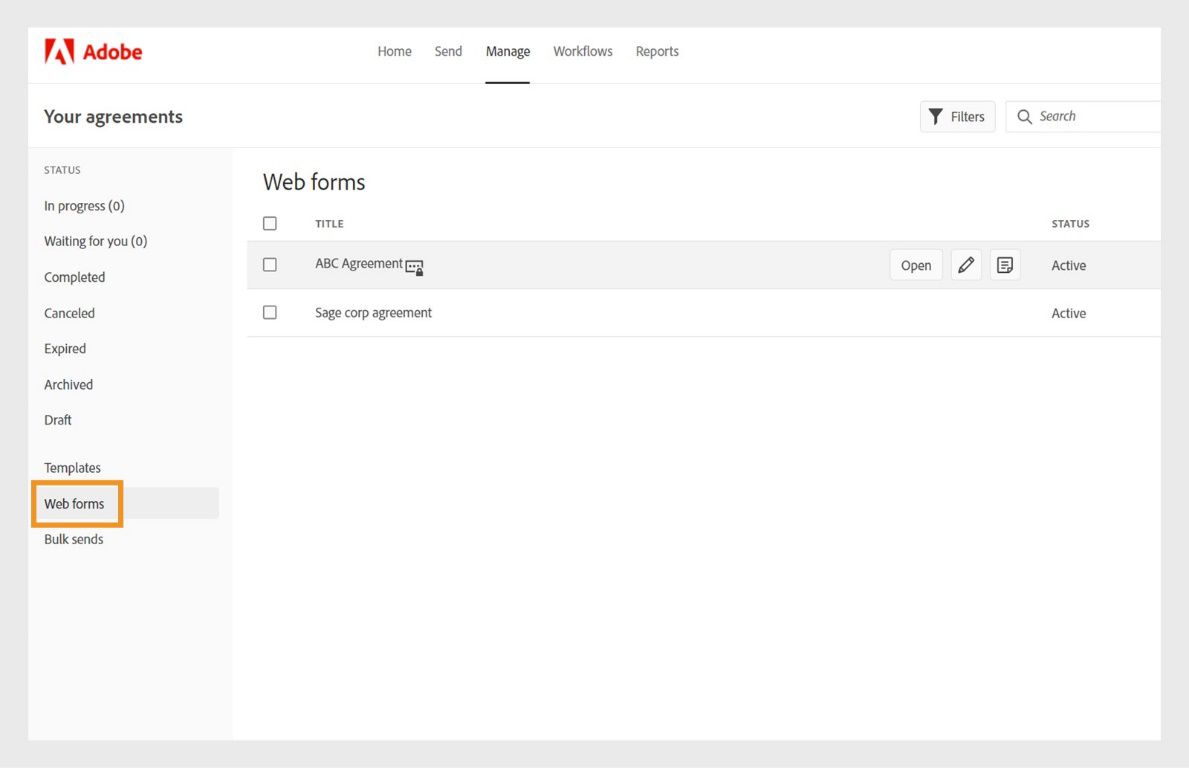Check the Sage corp agreement checkbox
The height and width of the screenshot is (768, 1189).
pyautogui.click(x=270, y=313)
